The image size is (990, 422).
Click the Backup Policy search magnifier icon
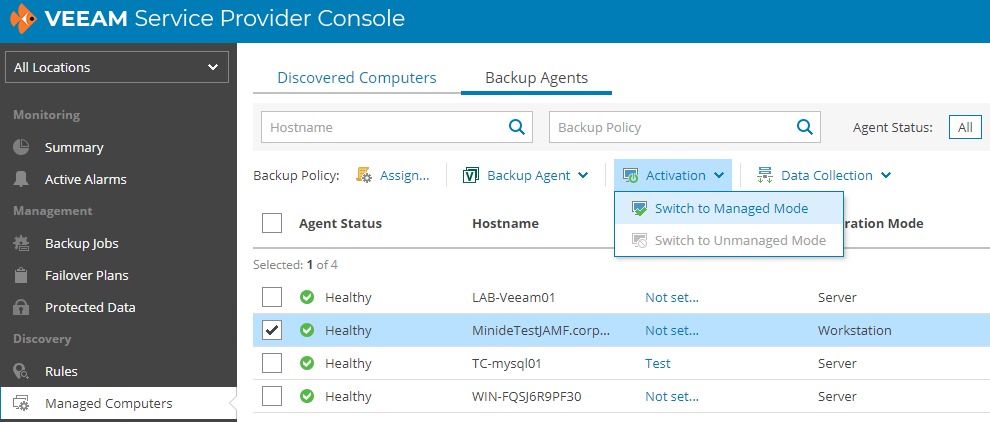805,127
